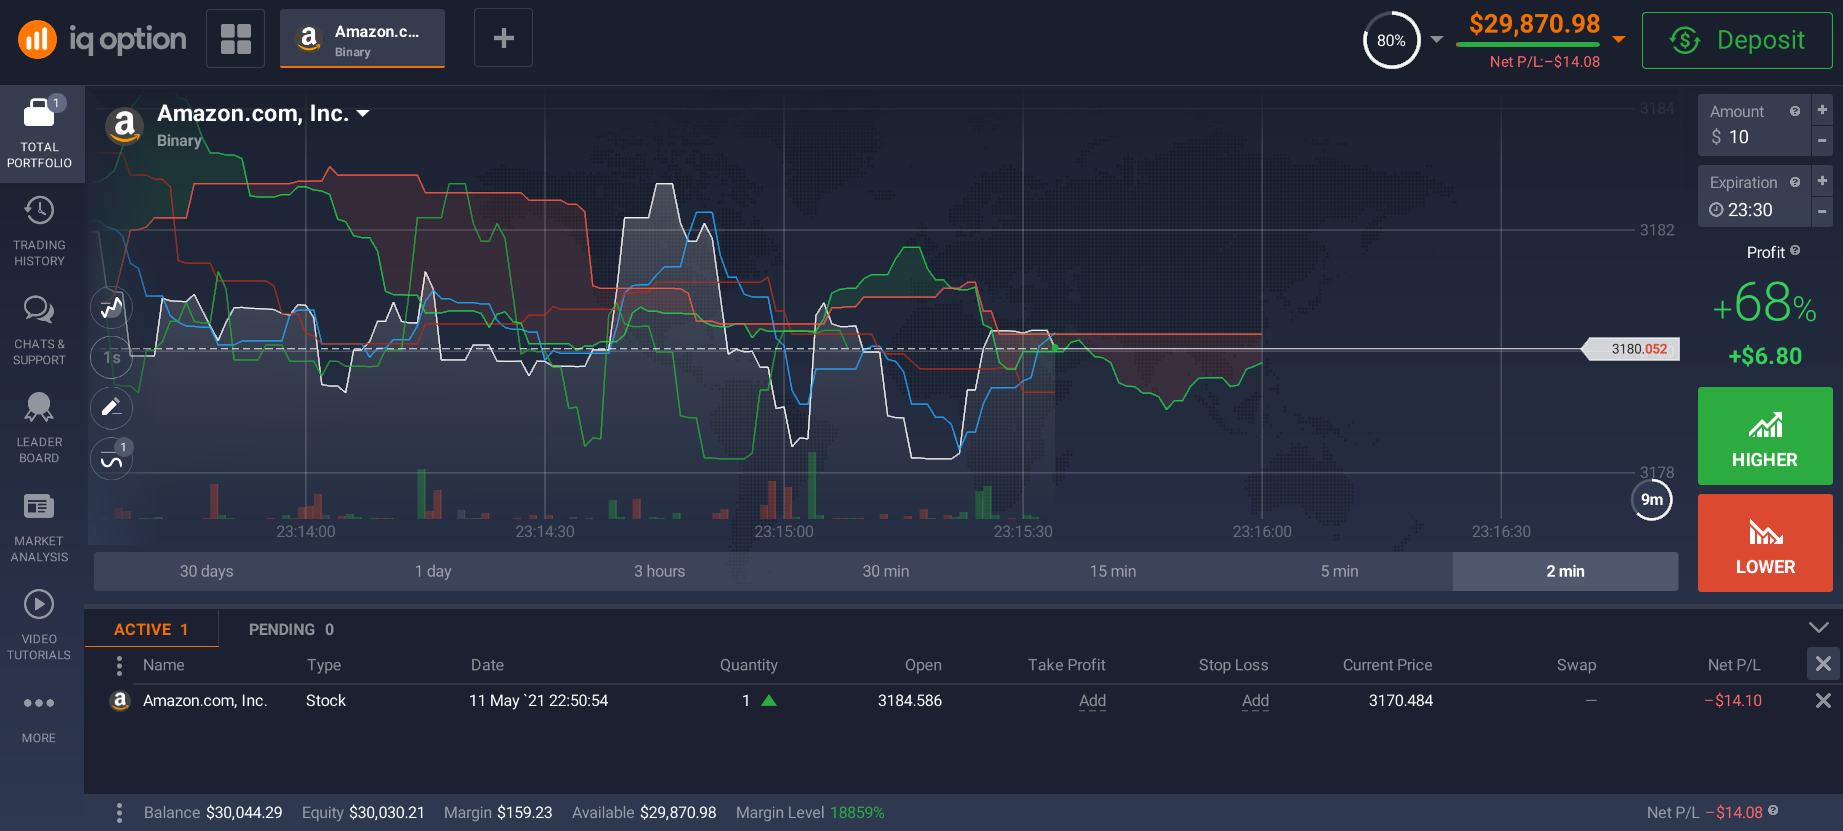Click the Amazon.com, Inc. position name
1843x831 pixels.
(x=205, y=701)
